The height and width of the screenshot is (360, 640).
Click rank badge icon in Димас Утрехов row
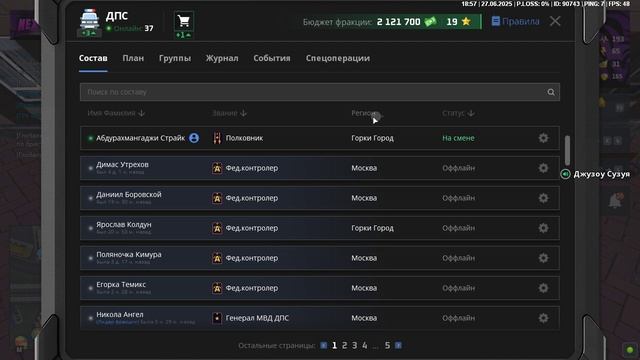pyautogui.click(x=217, y=168)
